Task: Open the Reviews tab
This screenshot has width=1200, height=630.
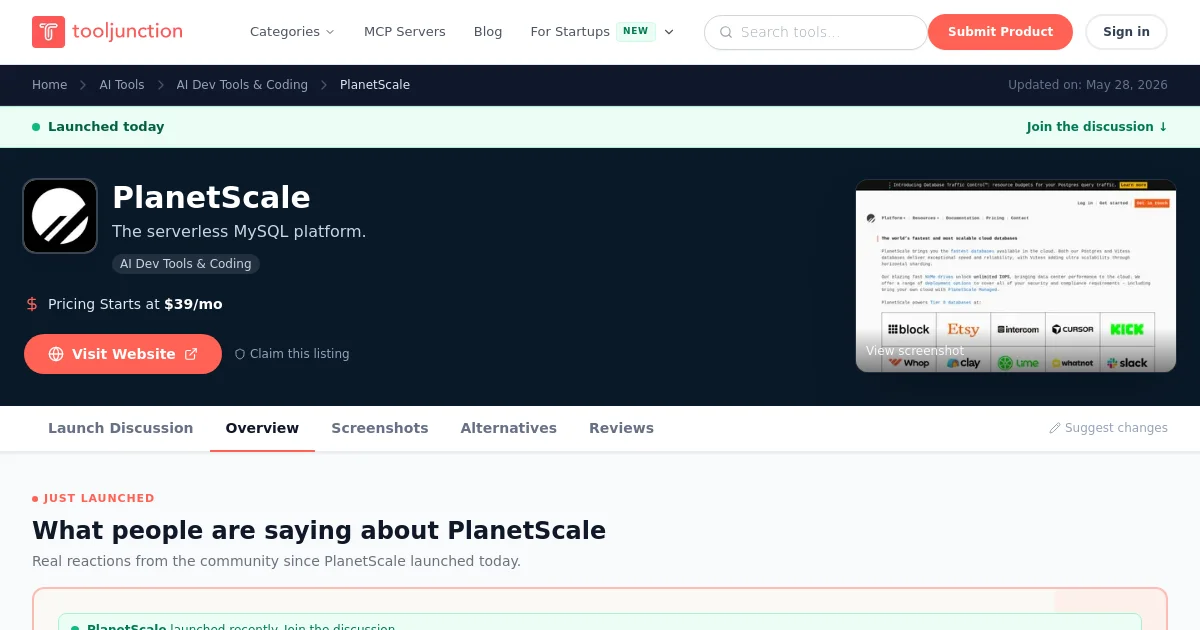Action: pyautogui.click(x=621, y=428)
